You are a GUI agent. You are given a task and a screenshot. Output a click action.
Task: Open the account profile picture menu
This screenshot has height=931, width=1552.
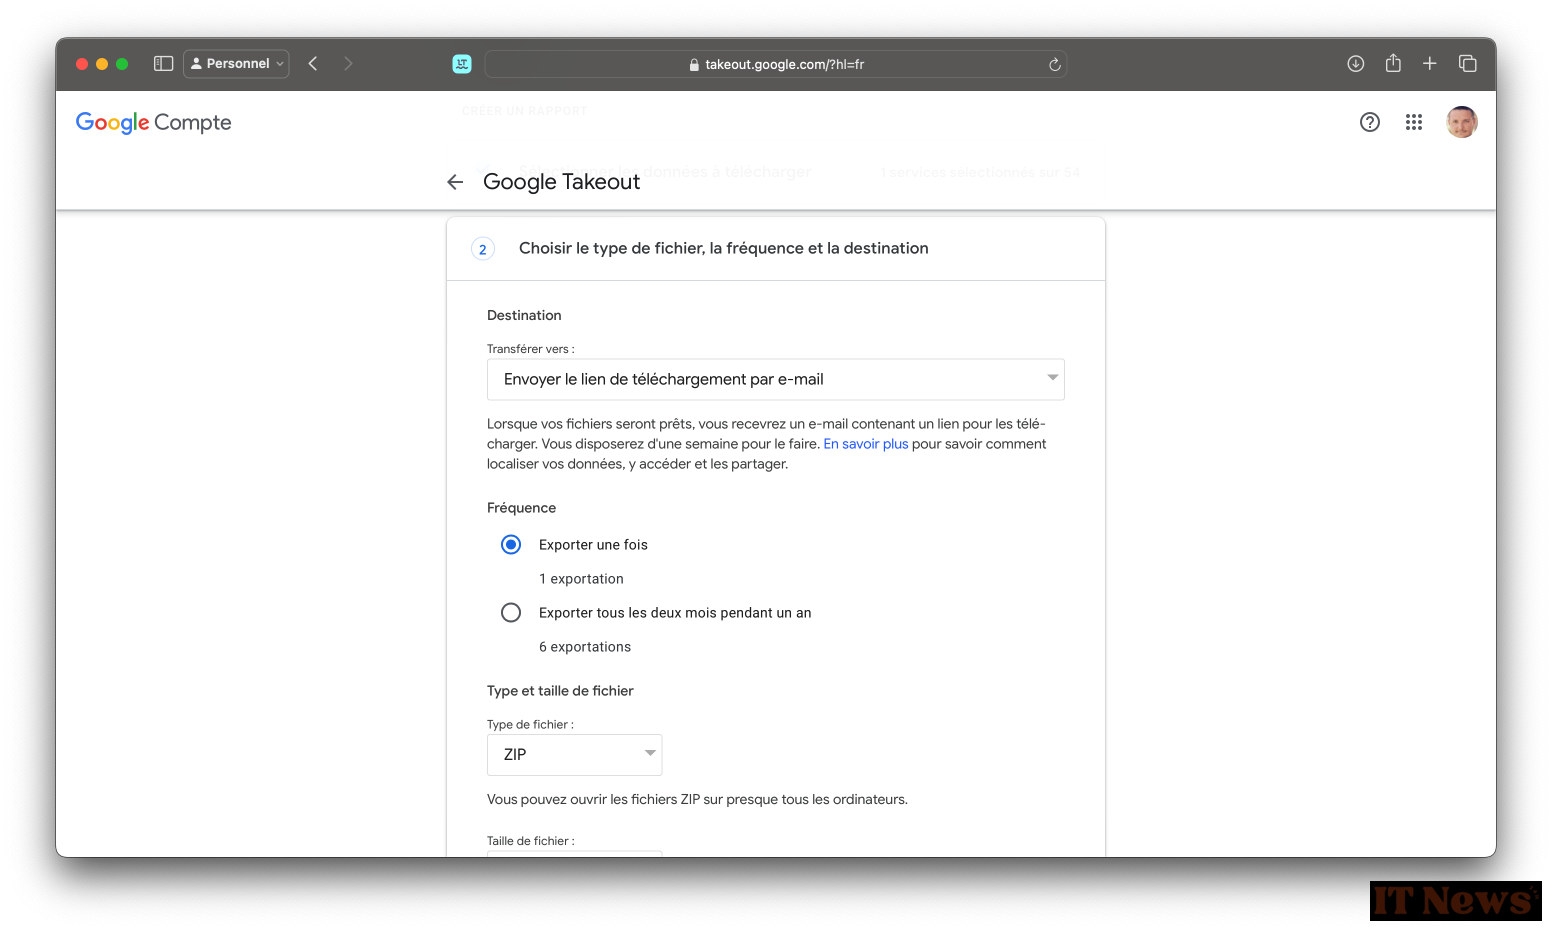click(x=1462, y=122)
